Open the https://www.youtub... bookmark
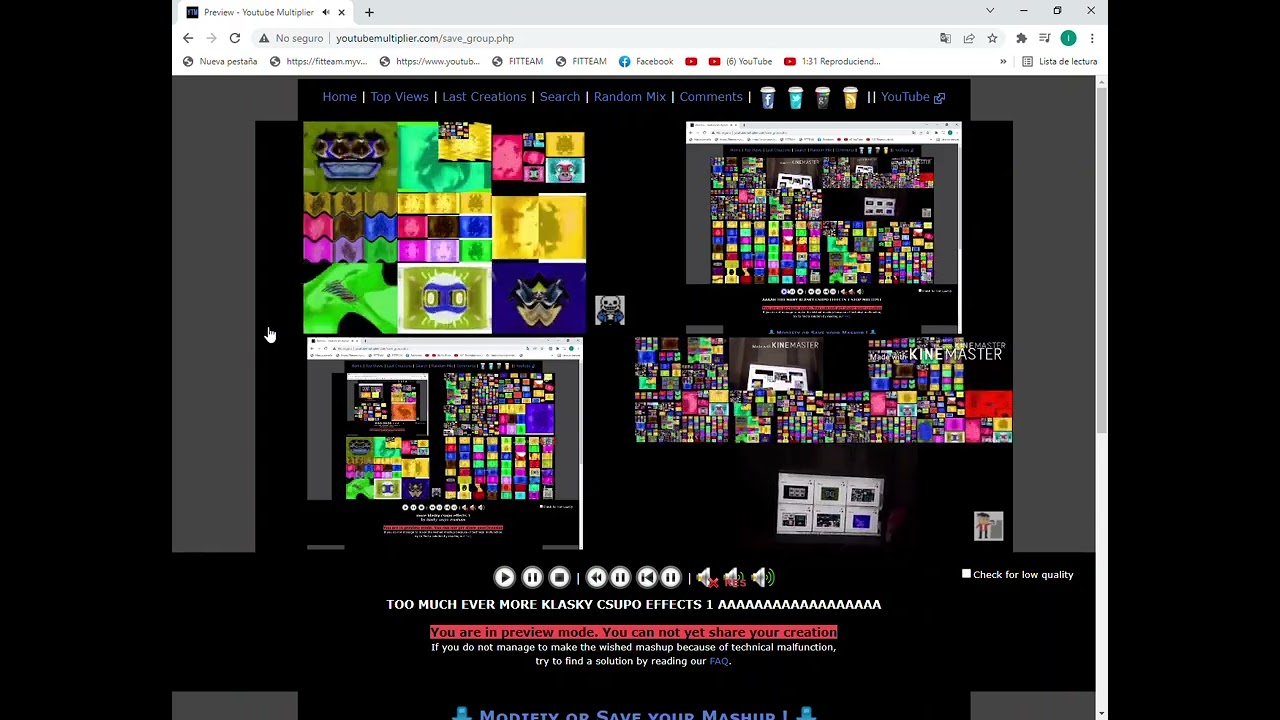 [428, 61]
